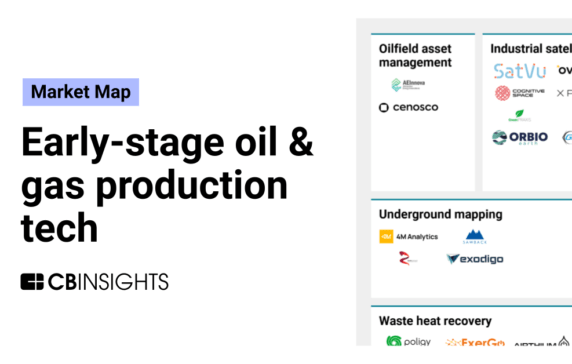572x364 pixels.
Task: Select the cenosco logo
Action: [409, 107]
